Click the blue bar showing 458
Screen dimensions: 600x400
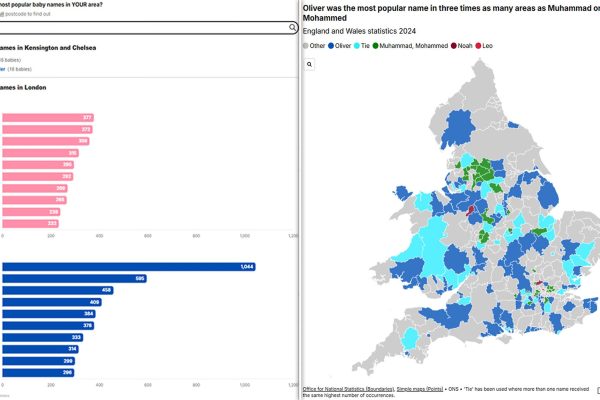(58, 290)
